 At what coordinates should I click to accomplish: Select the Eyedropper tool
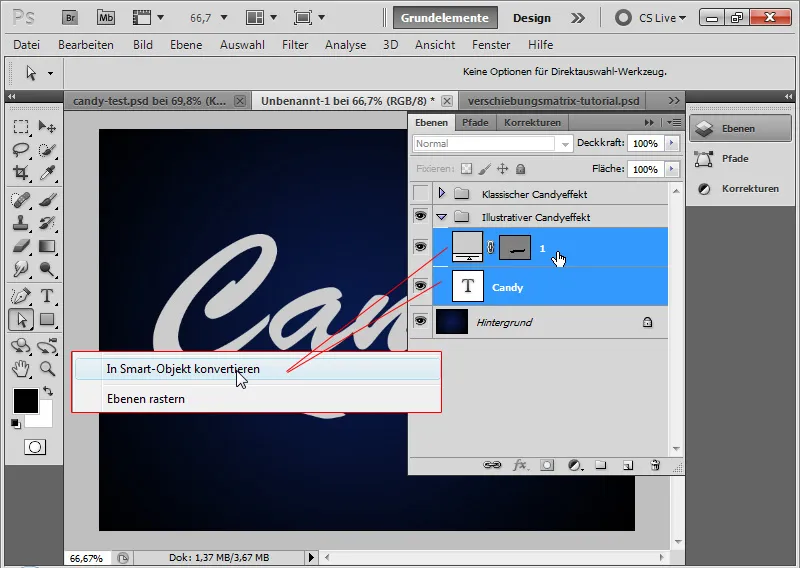point(47,172)
